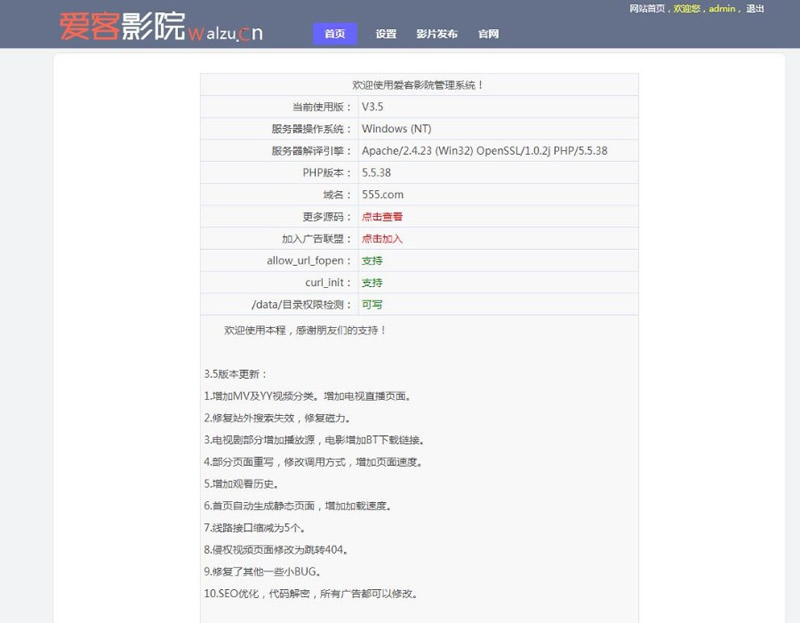Click the Windows (NT) operating system value
This screenshot has width=800, height=623.
[x=398, y=129]
